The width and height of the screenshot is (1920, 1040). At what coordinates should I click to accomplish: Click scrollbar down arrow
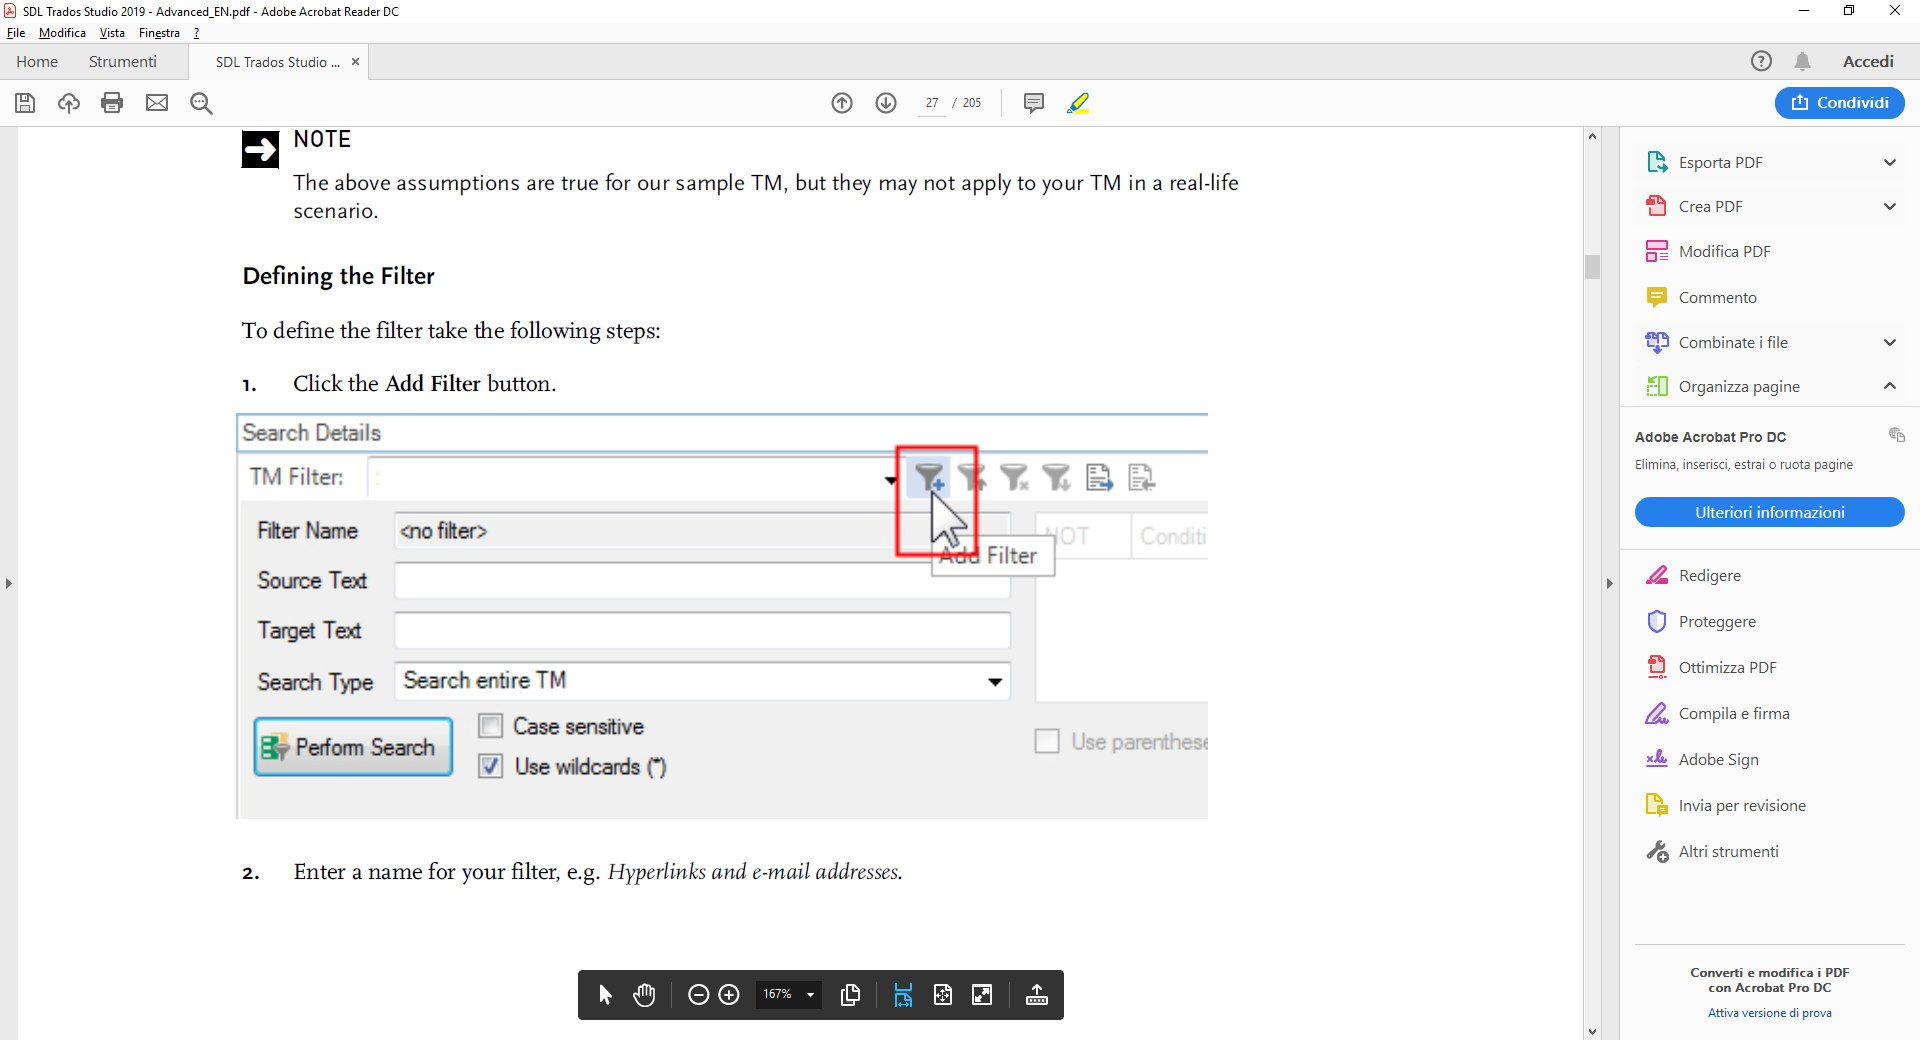point(1592,1032)
